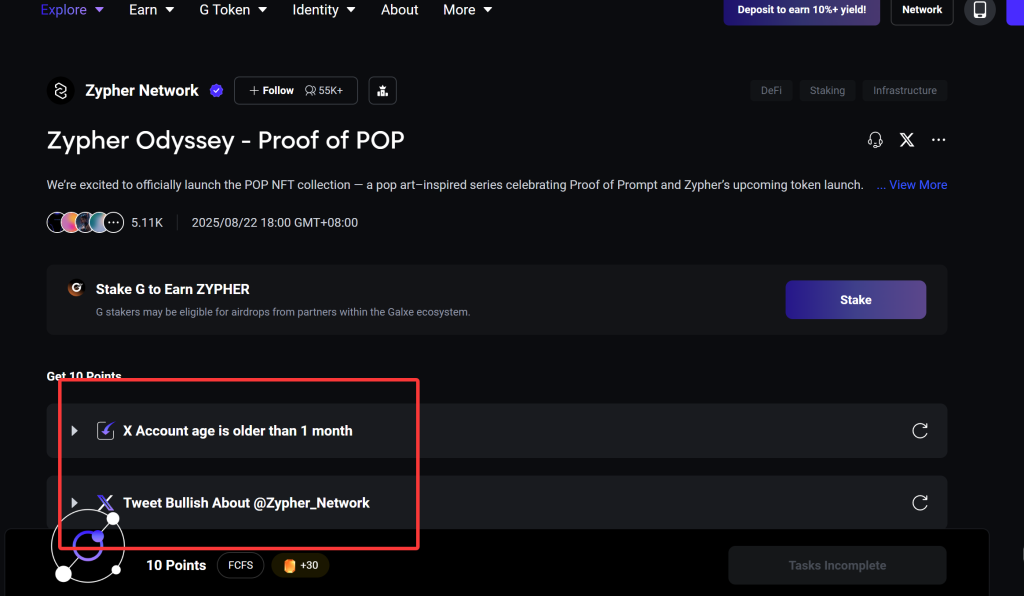Open the Earn dropdown menu
1024x596 pixels.
[x=152, y=10]
